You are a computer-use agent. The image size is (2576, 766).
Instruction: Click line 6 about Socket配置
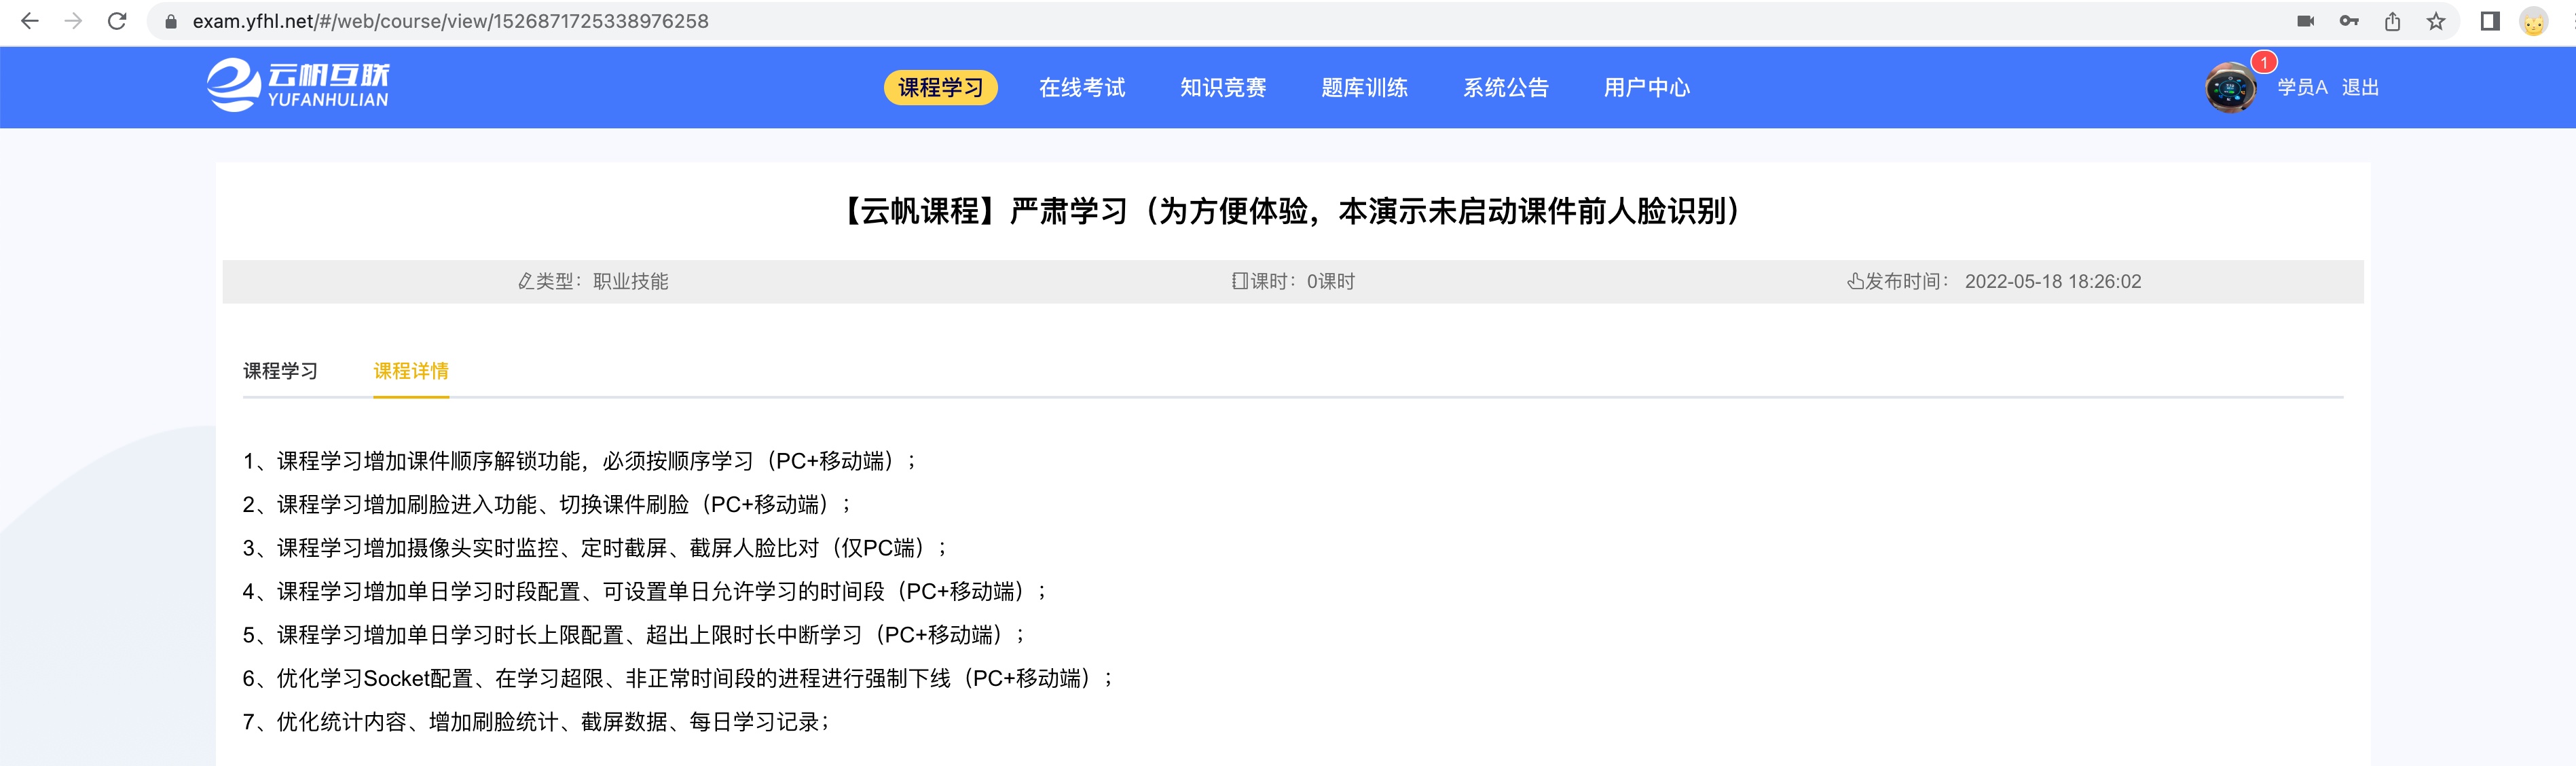(678, 678)
